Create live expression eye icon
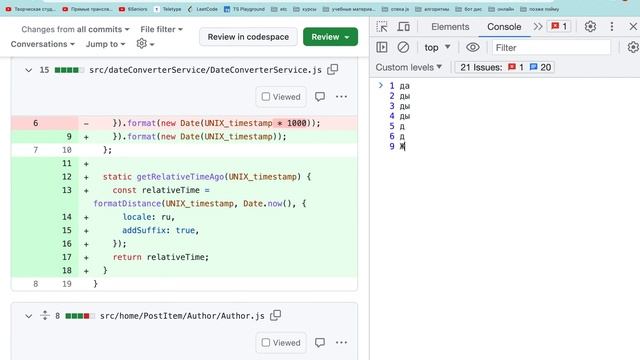This screenshot has width=640, height=360. point(473,47)
